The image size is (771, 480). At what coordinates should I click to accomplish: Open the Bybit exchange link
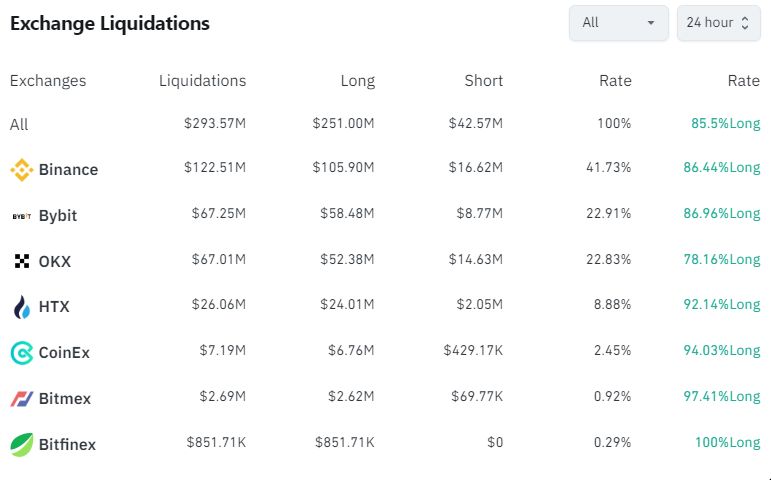pyautogui.click(x=58, y=216)
